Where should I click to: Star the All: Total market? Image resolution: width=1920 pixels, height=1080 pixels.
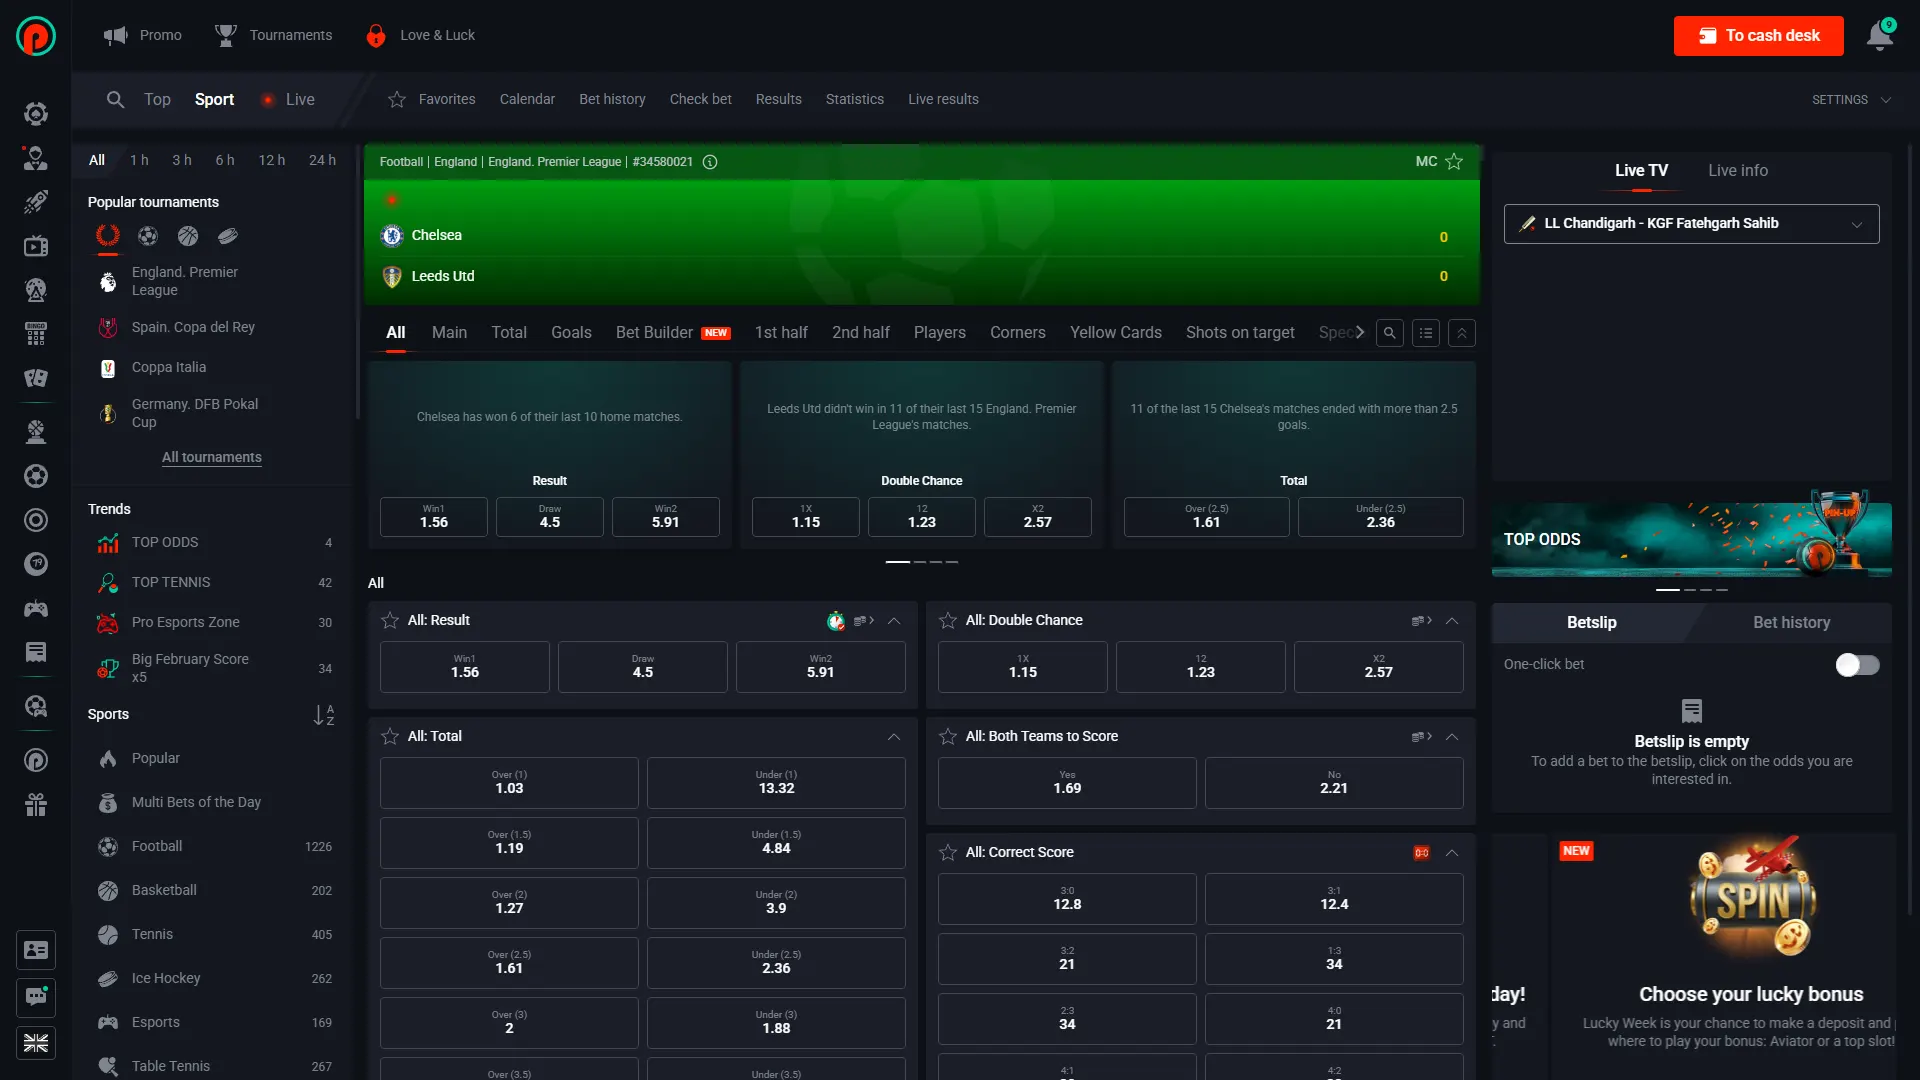(x=390, y=737)
